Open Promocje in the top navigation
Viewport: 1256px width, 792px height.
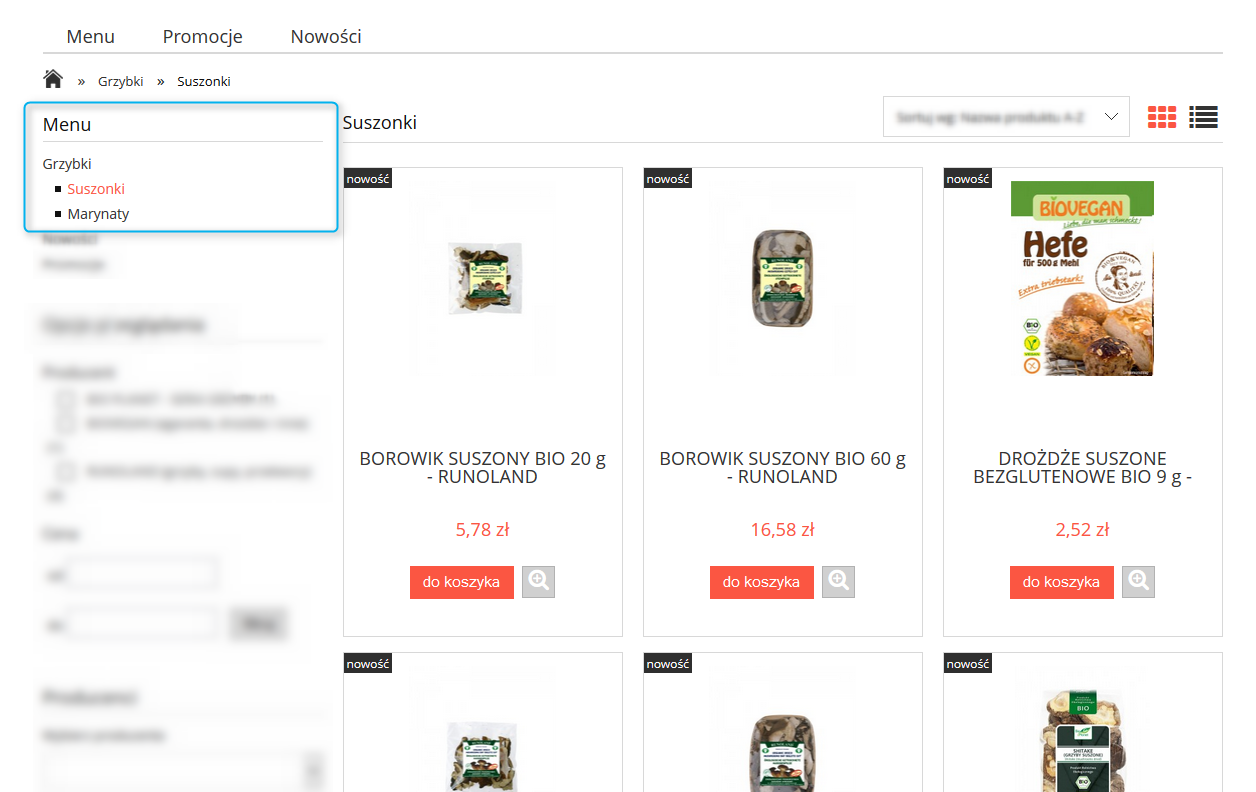tap(203, 37)
